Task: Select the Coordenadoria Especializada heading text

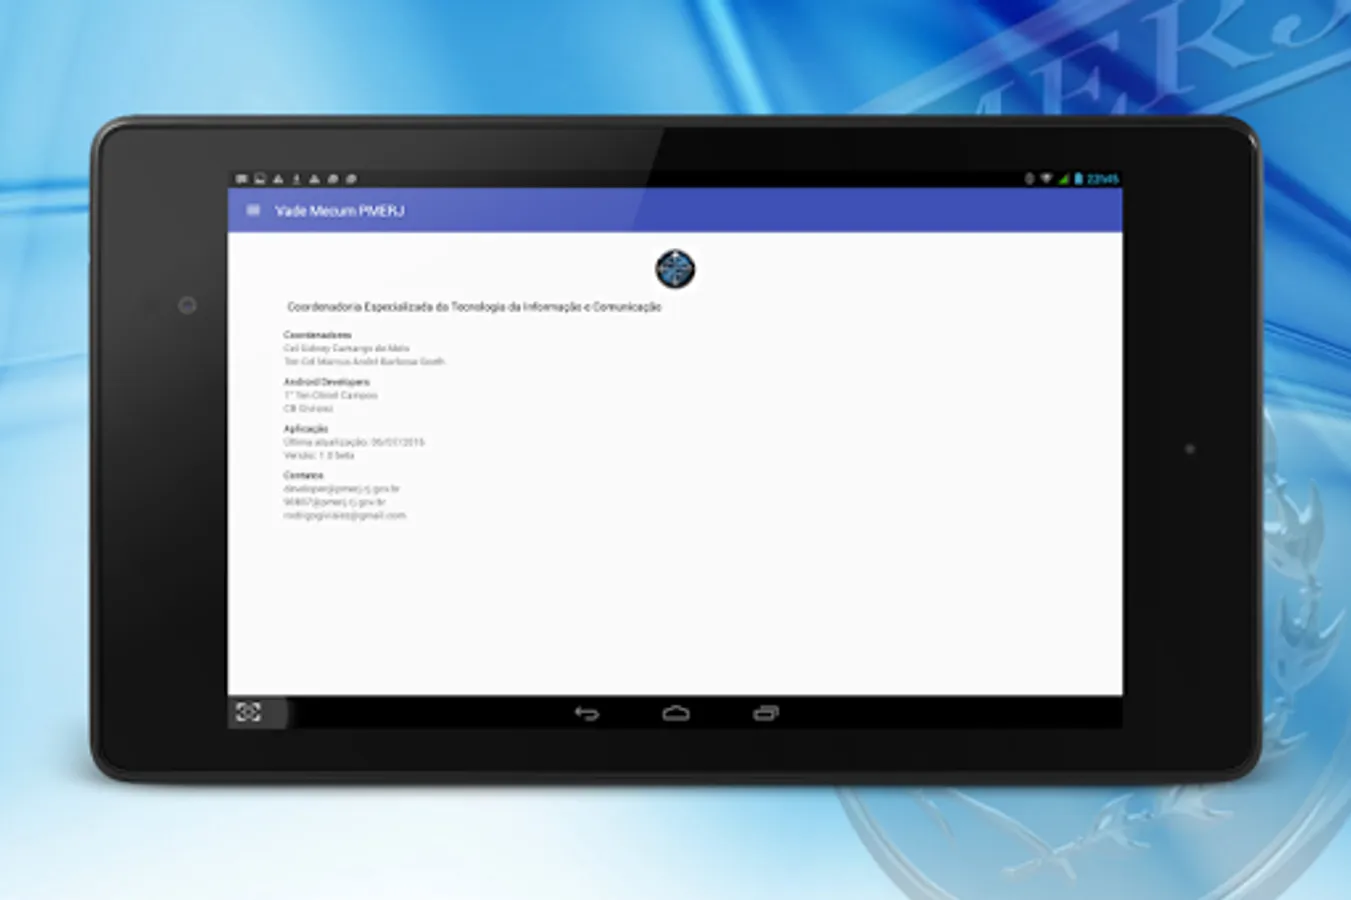Action: click(x=474, y=307)
